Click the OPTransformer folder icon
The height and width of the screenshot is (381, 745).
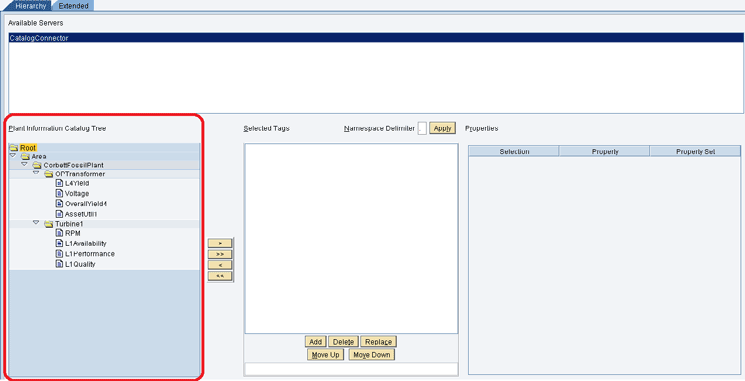pyautogui.click(x=48, y=174)
